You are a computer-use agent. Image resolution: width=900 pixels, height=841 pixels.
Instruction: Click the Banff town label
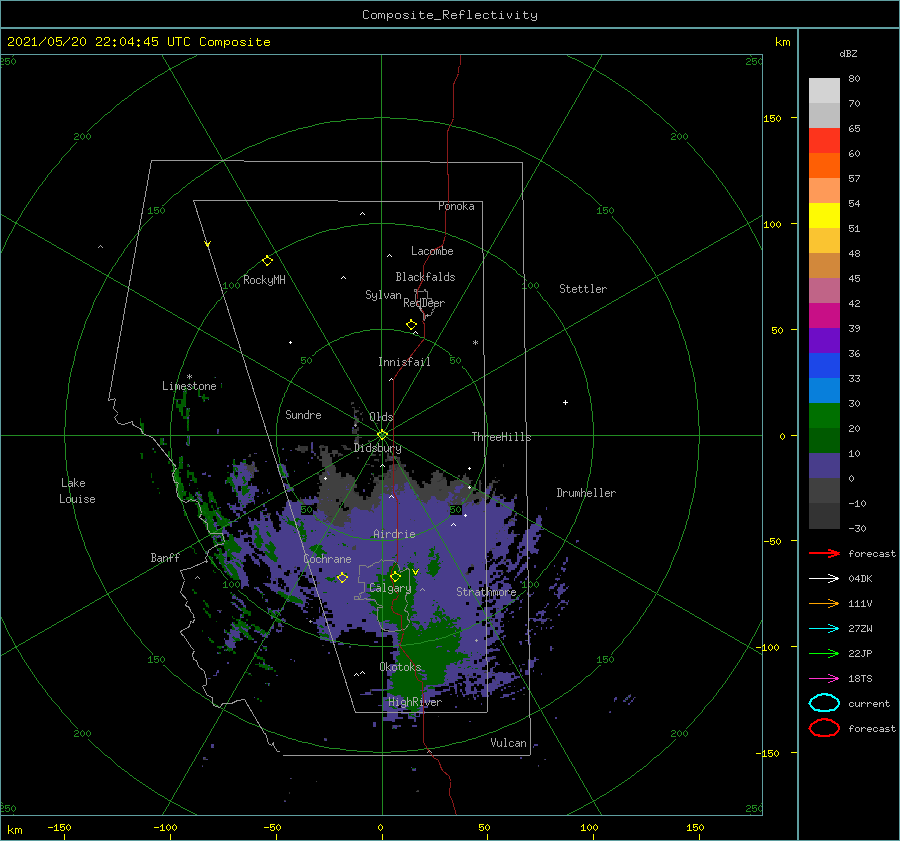coord(165,558)
